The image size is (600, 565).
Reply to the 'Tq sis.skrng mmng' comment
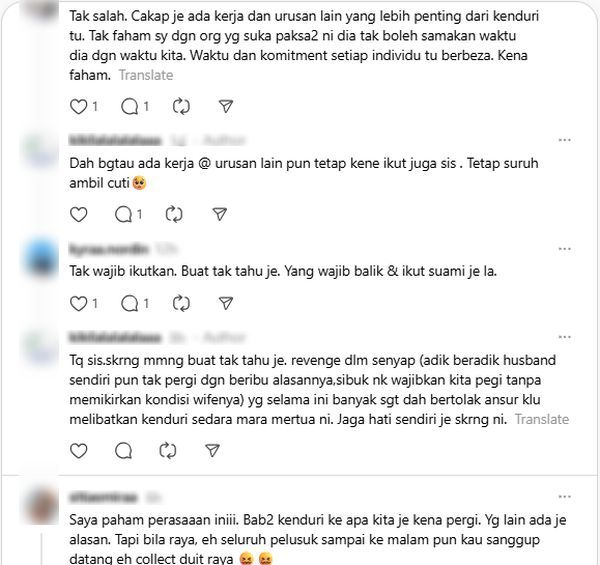[124, 451]
